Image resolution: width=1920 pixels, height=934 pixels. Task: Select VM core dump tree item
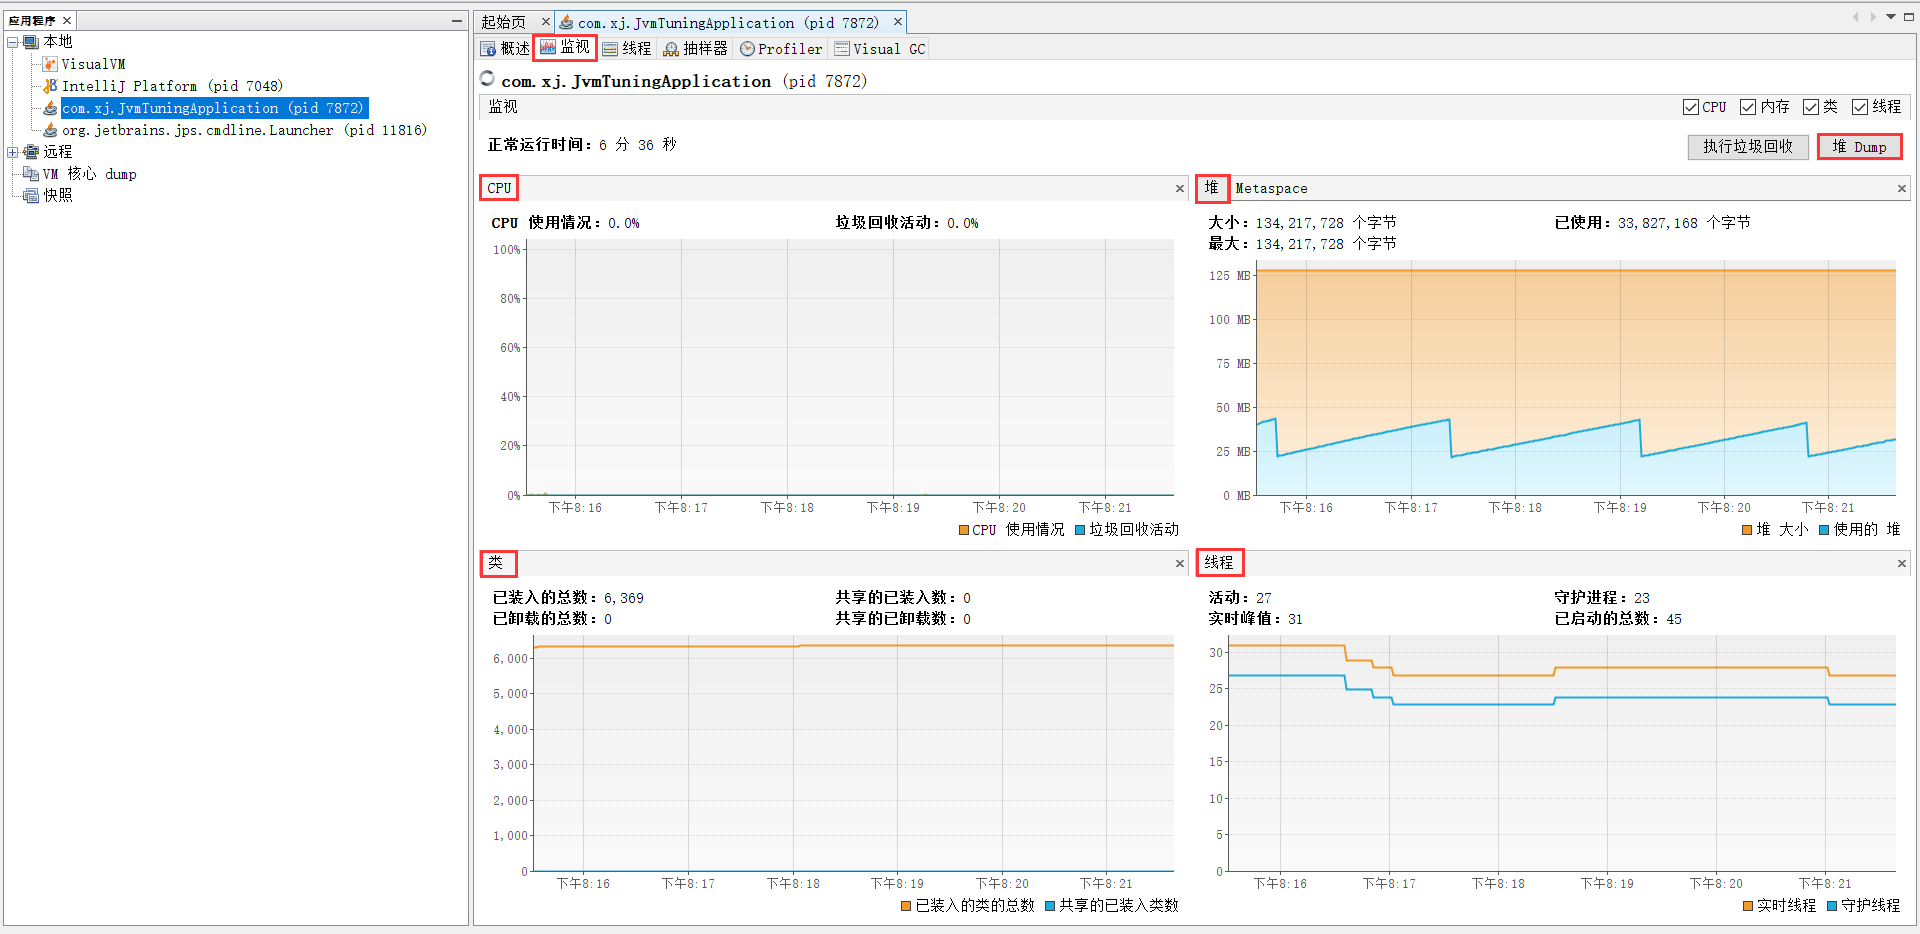[x=90, y=174]
